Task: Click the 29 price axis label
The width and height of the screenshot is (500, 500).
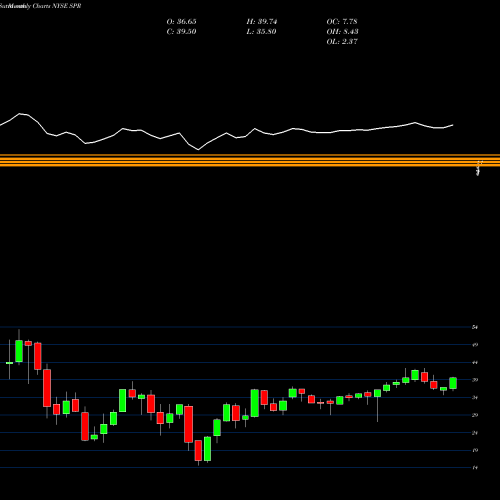Action: [x=475, y=415]
